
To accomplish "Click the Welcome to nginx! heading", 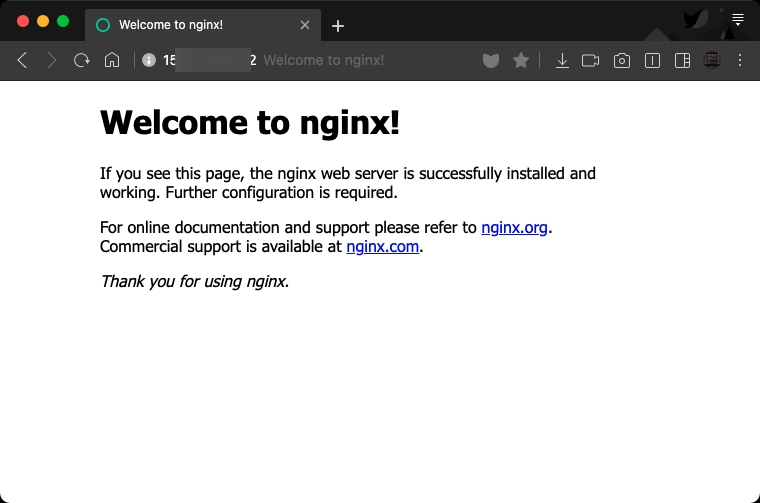I will 250,122.
